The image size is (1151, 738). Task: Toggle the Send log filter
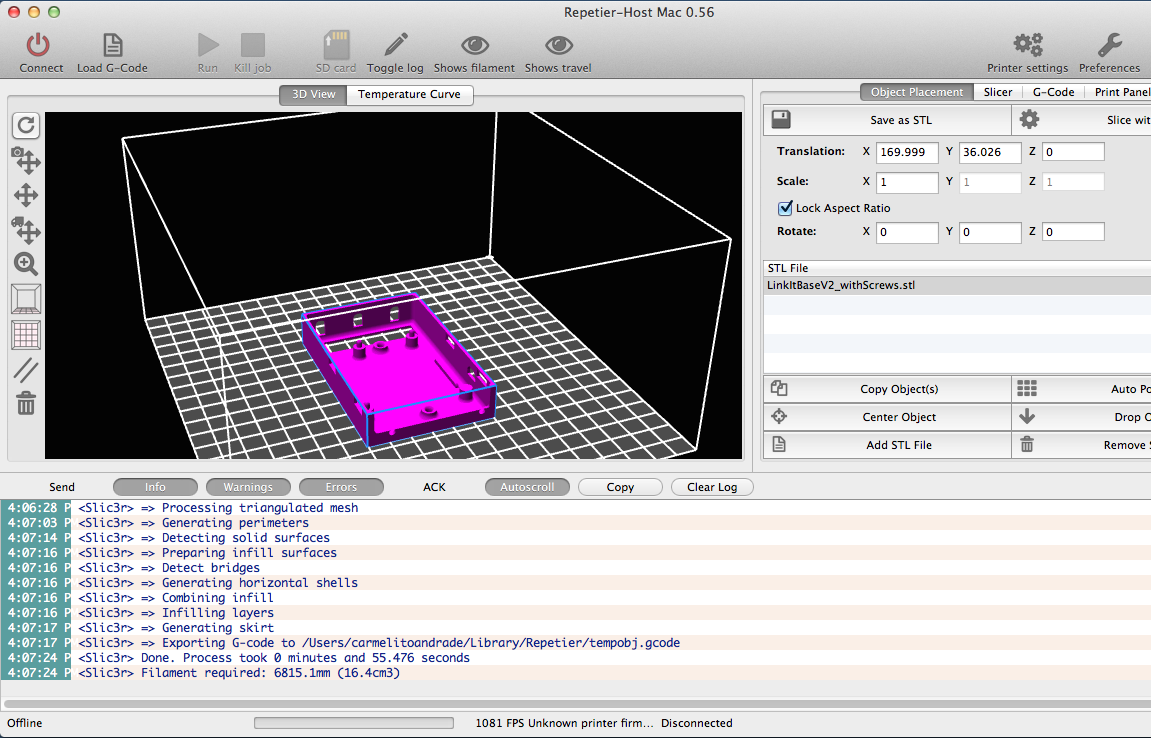pos(62,487)
